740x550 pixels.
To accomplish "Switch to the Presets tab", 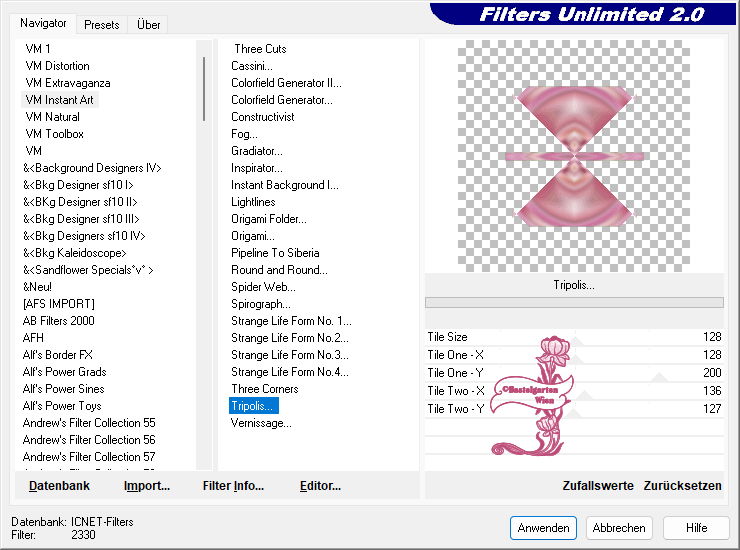I will [102, 25].
